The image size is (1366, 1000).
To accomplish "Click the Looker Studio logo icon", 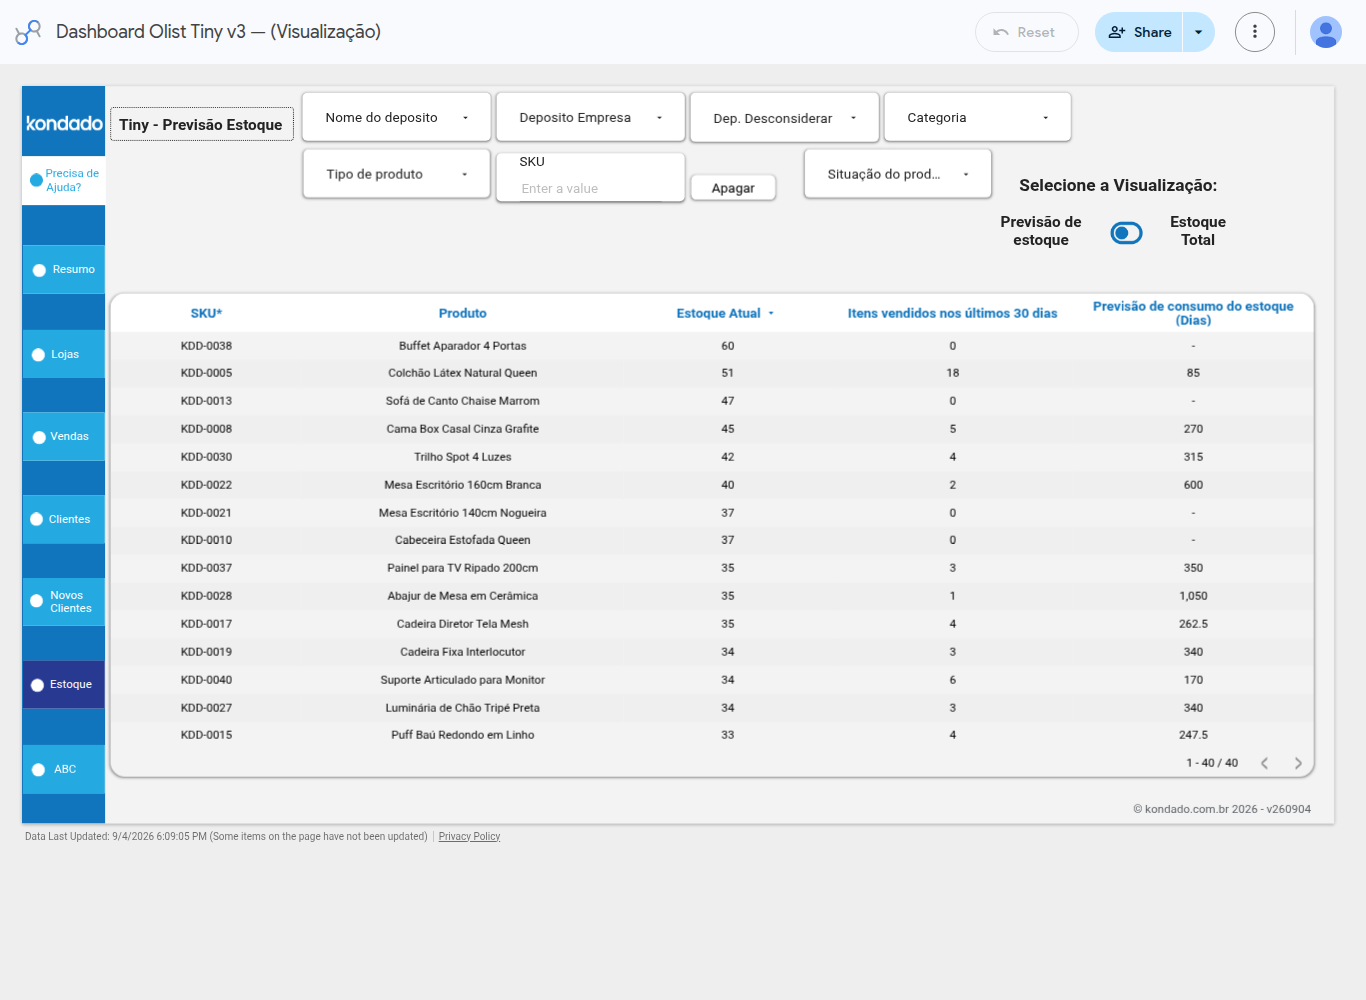I will click(28, 32).
